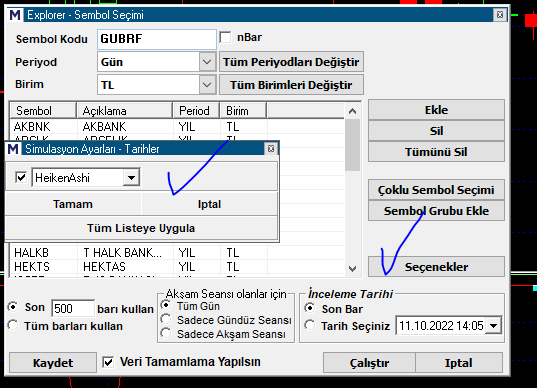Click Tüm Birimleri Değiştir button

(x=291, y=85)
